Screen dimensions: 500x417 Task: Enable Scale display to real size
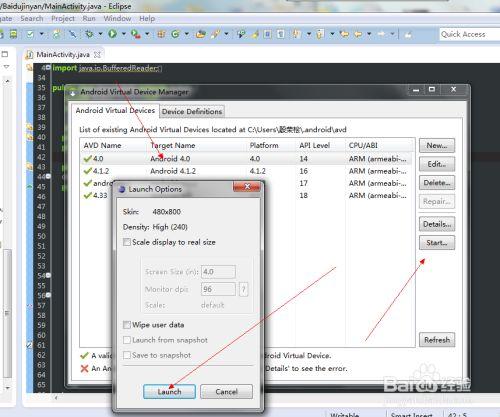127,242
